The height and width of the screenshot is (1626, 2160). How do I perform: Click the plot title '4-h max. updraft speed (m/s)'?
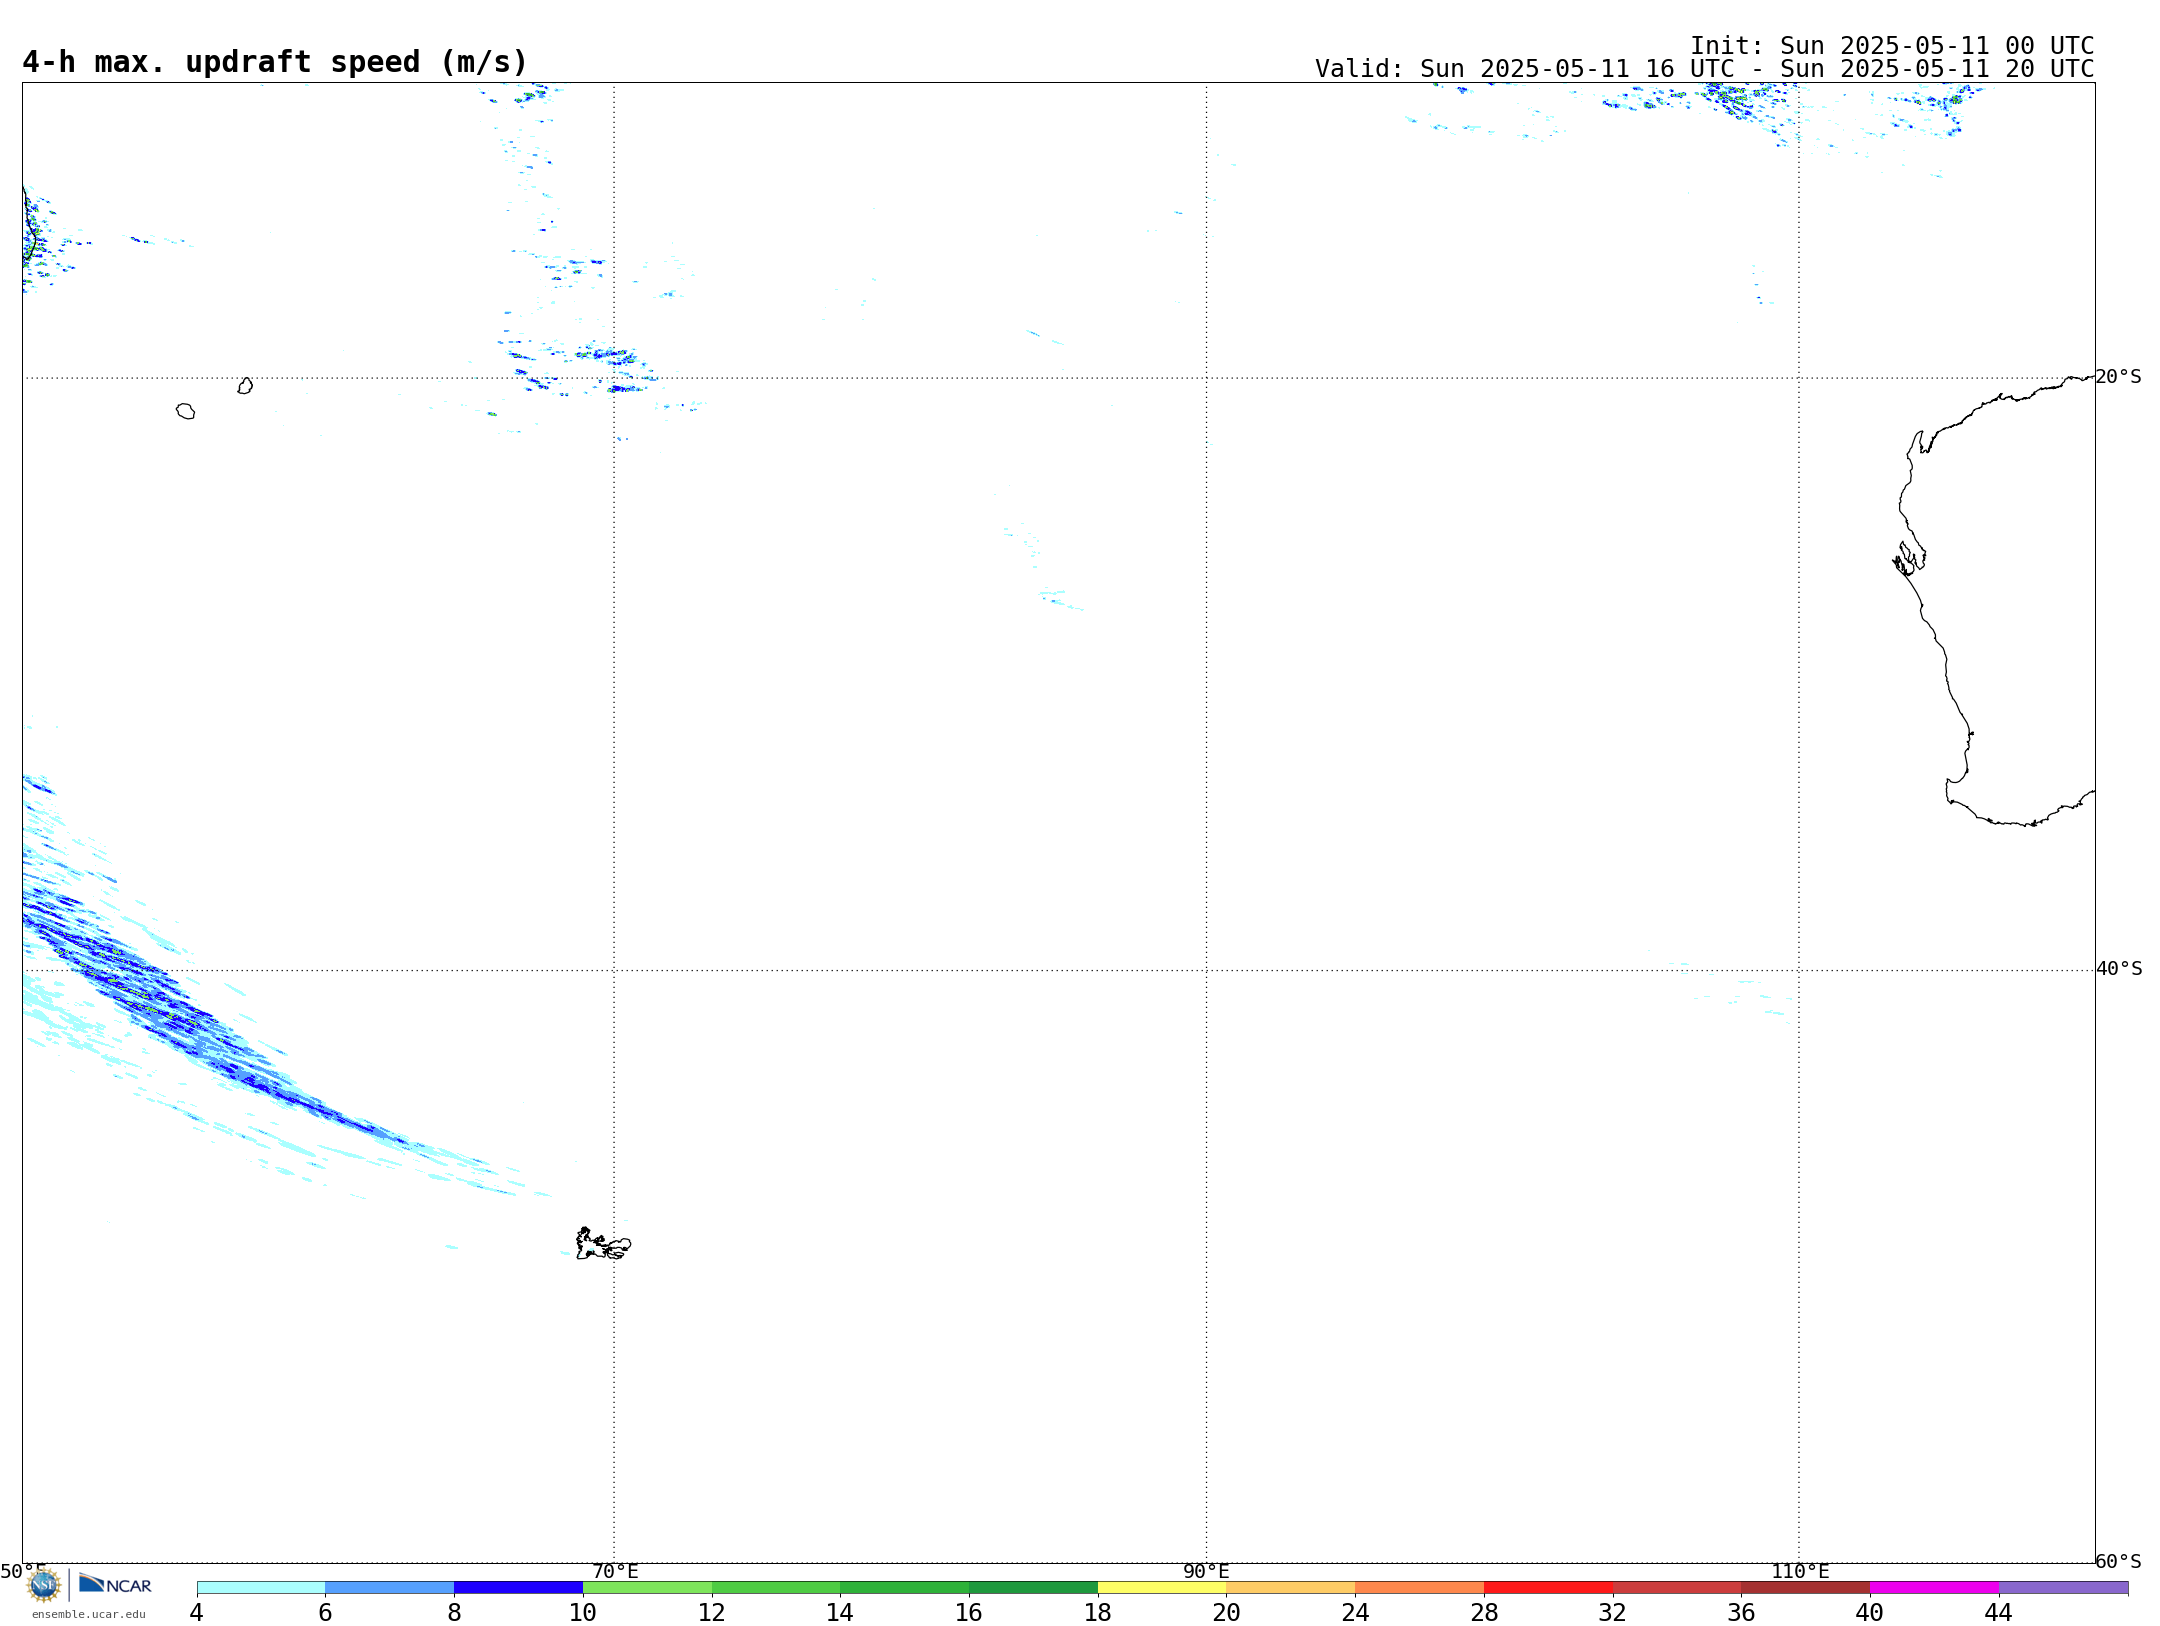(x=275, y=62)
